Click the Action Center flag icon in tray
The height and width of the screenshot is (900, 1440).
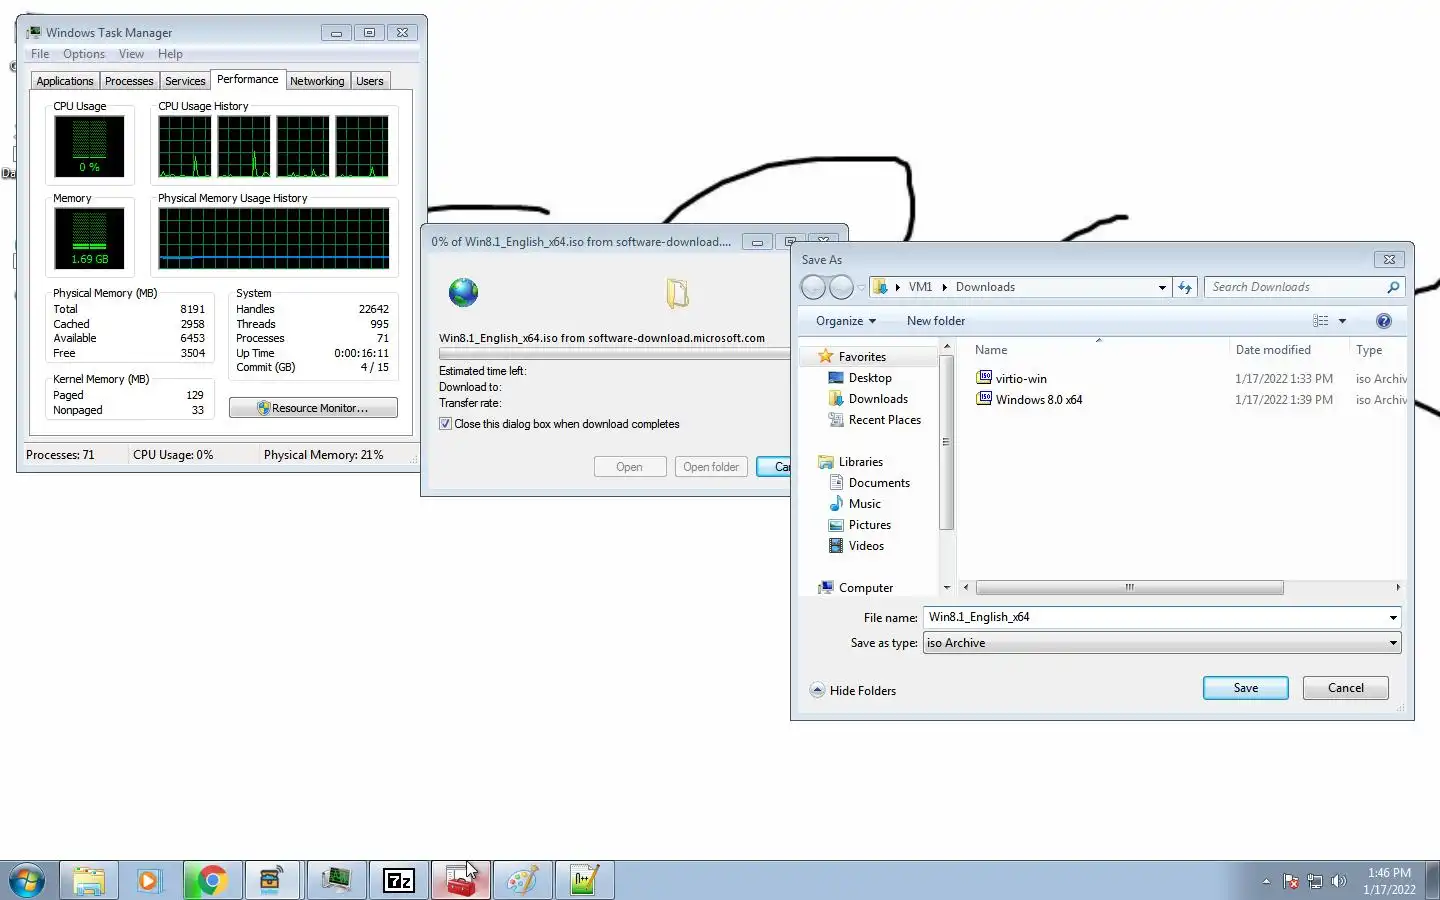[x=1291, y=881]
